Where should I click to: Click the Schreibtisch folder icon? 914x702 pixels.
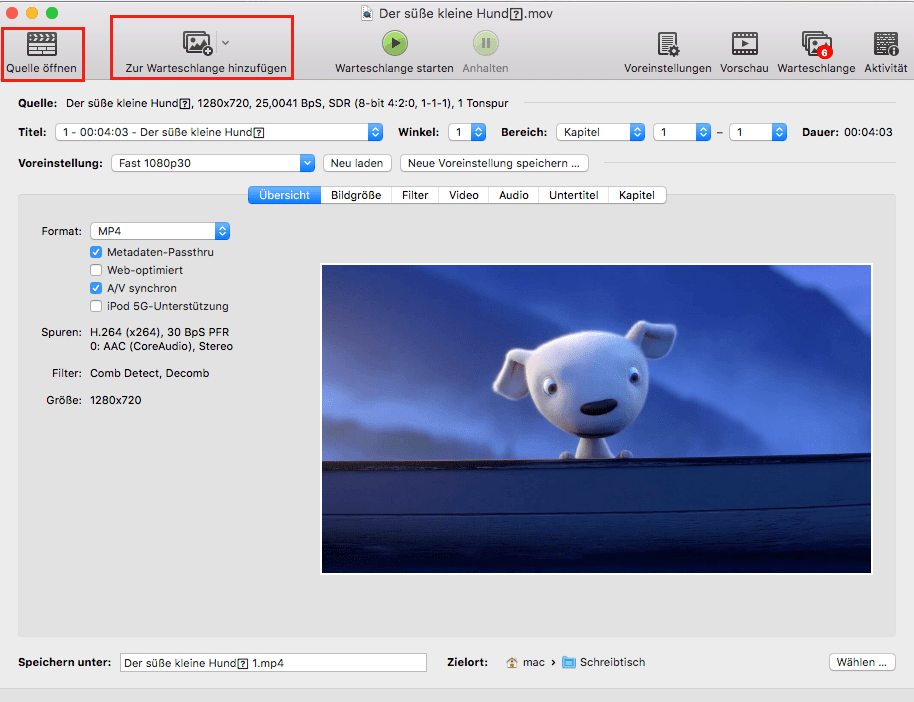(569, 662)
